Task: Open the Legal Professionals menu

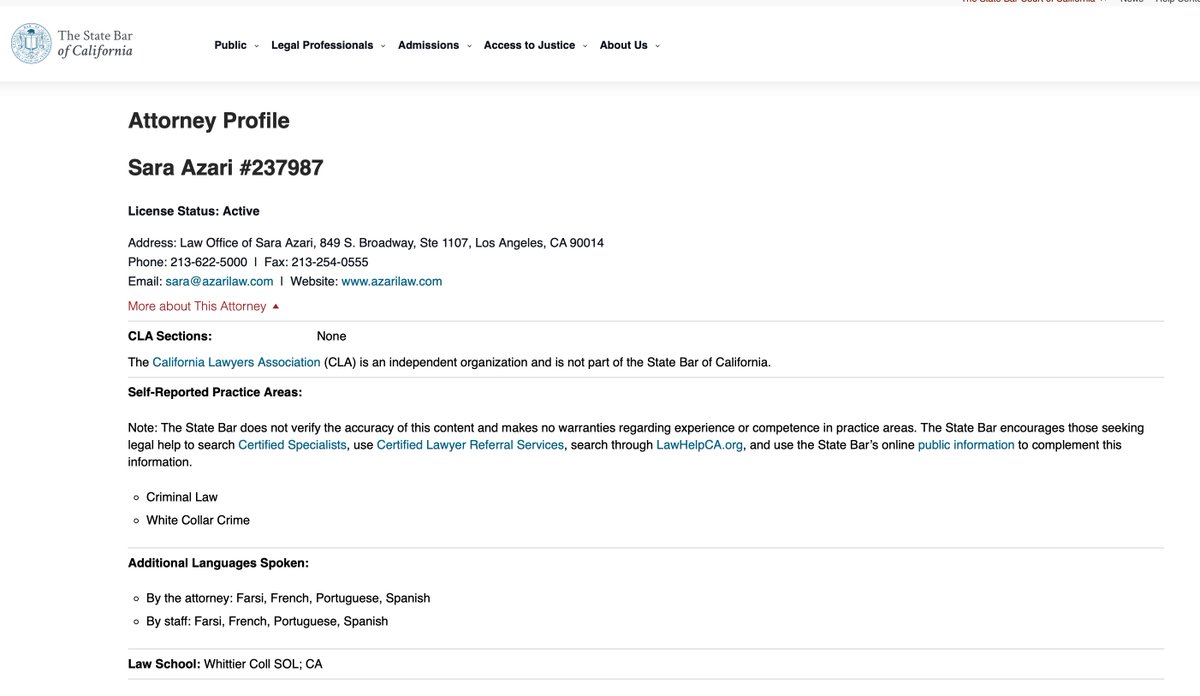Action: coord(322,45)
